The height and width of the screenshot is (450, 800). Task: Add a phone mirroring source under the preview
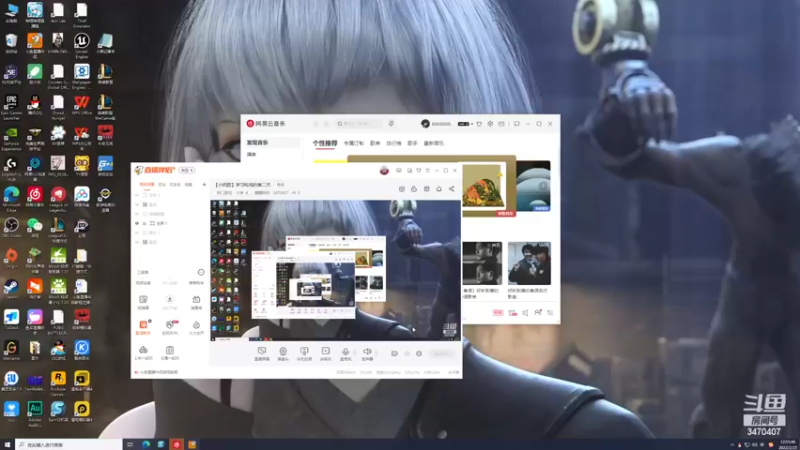[304, 354]
